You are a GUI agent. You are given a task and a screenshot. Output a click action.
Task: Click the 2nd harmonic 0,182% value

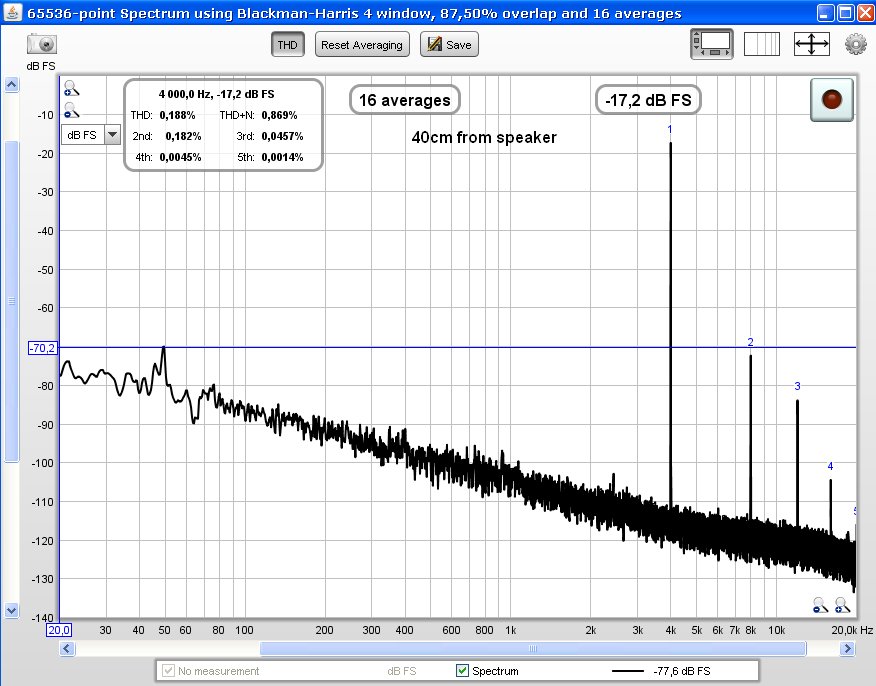[183, 136]
